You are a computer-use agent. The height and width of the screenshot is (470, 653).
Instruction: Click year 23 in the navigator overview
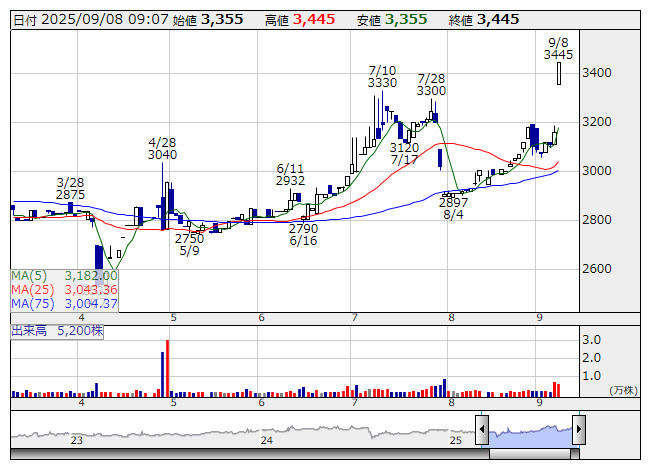tap(77, 440)
